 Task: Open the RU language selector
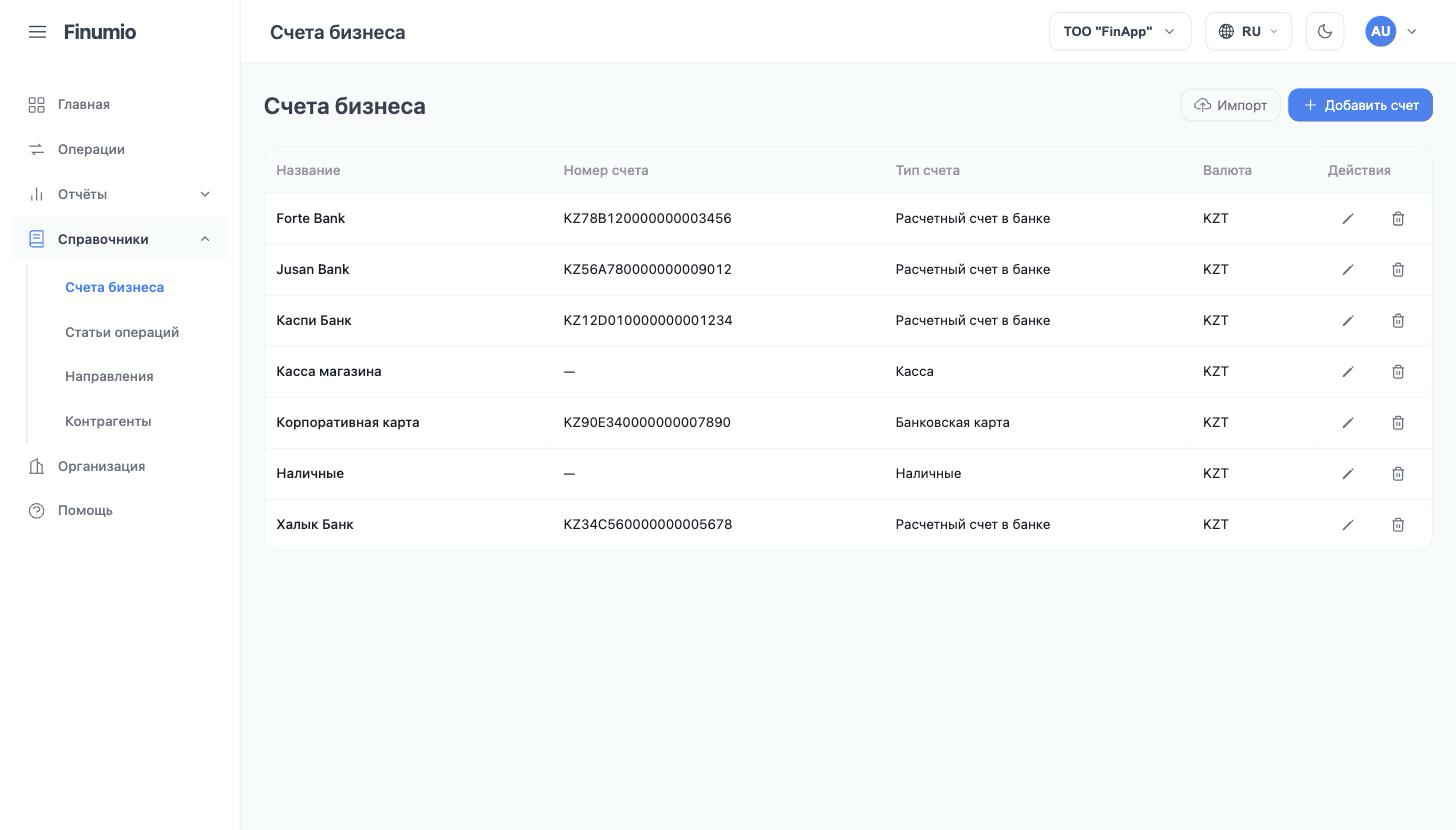[x=1248, y=32]
